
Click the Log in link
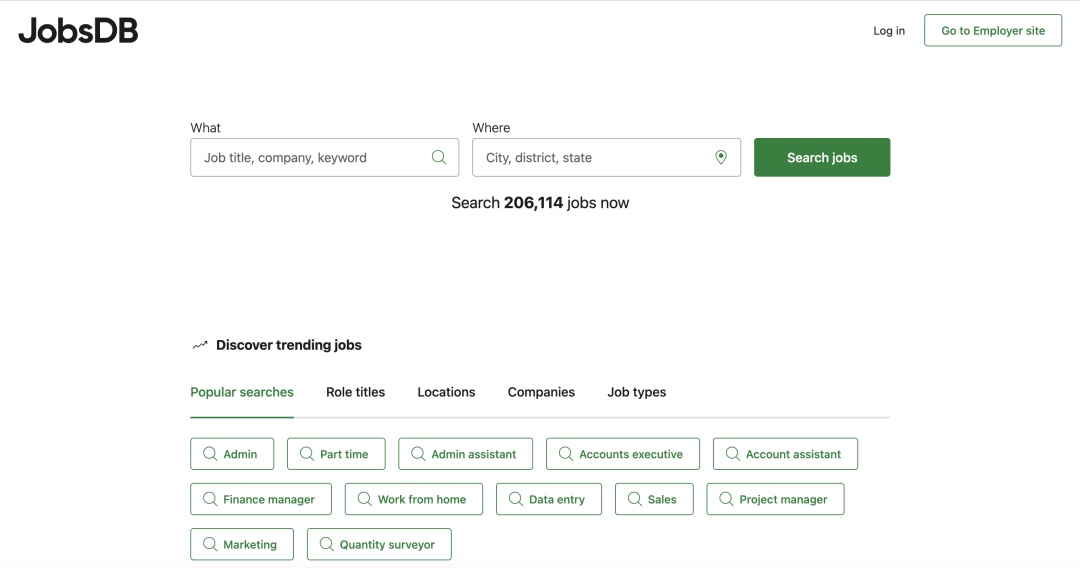(889, 31)
